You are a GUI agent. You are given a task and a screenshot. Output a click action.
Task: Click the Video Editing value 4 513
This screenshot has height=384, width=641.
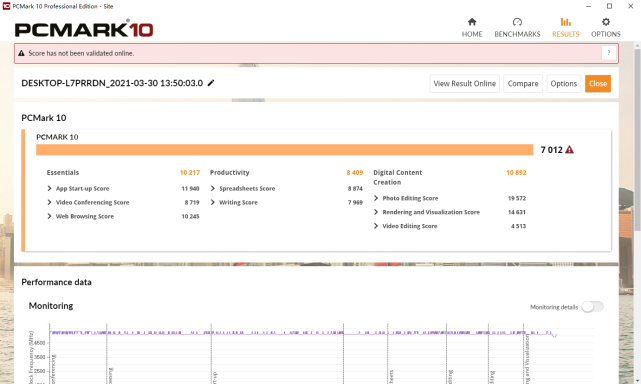click(x=518, y=226)
